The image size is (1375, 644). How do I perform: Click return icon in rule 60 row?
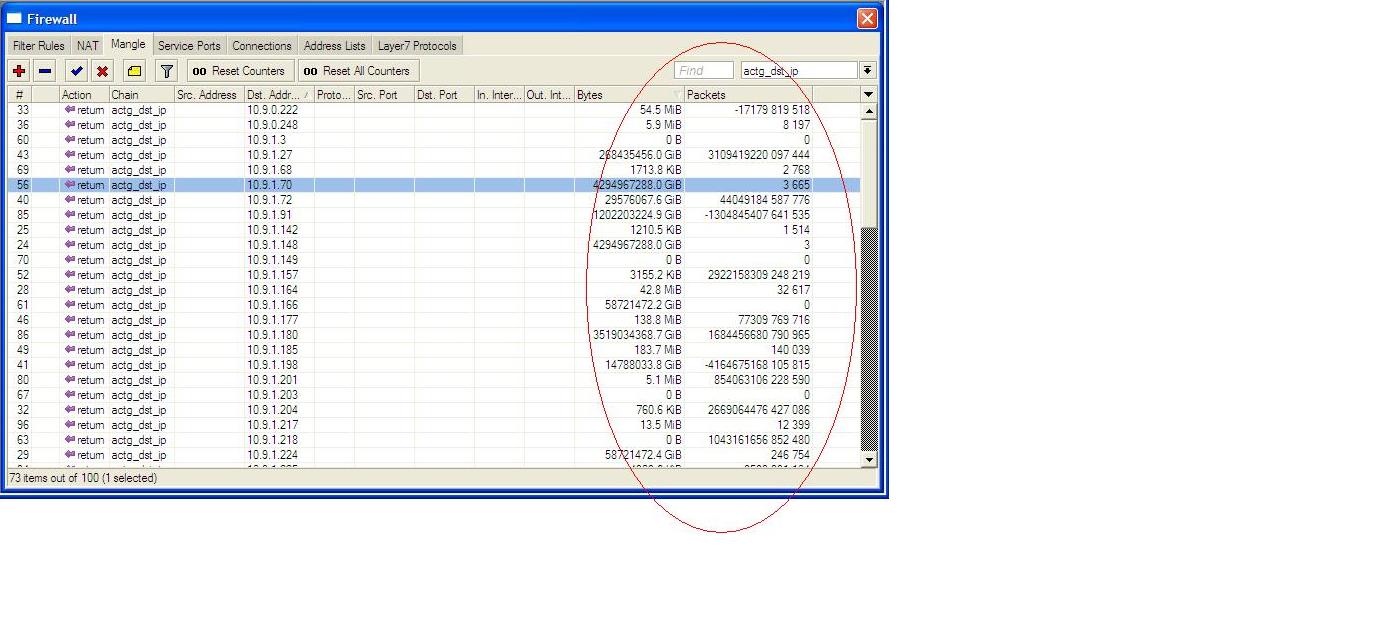point(70,140)
